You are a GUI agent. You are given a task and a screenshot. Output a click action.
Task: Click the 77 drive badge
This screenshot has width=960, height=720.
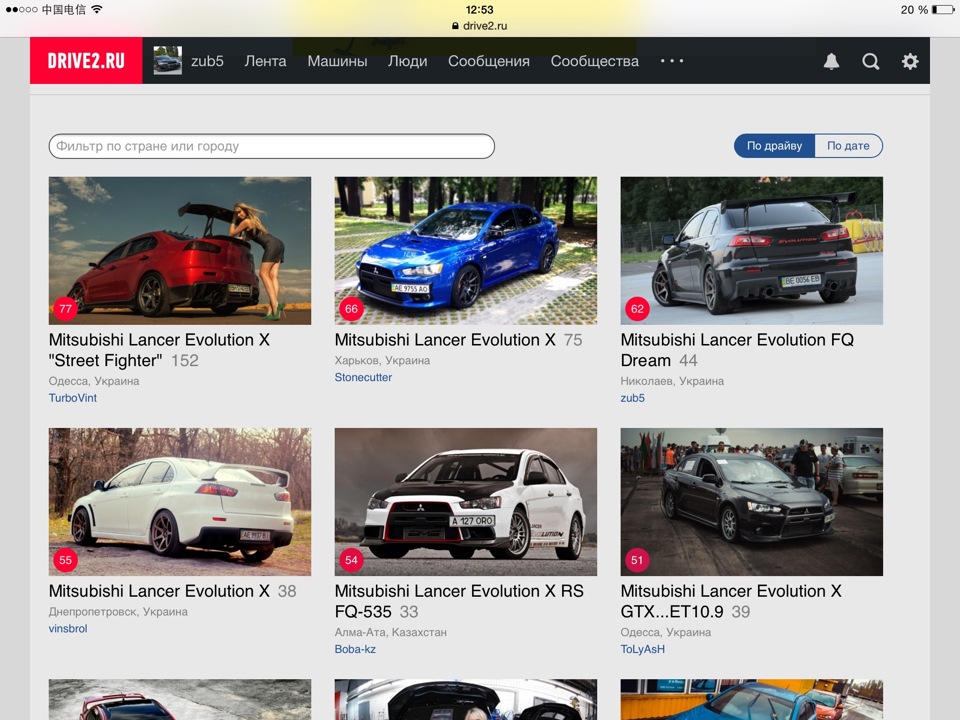point(66,309)
